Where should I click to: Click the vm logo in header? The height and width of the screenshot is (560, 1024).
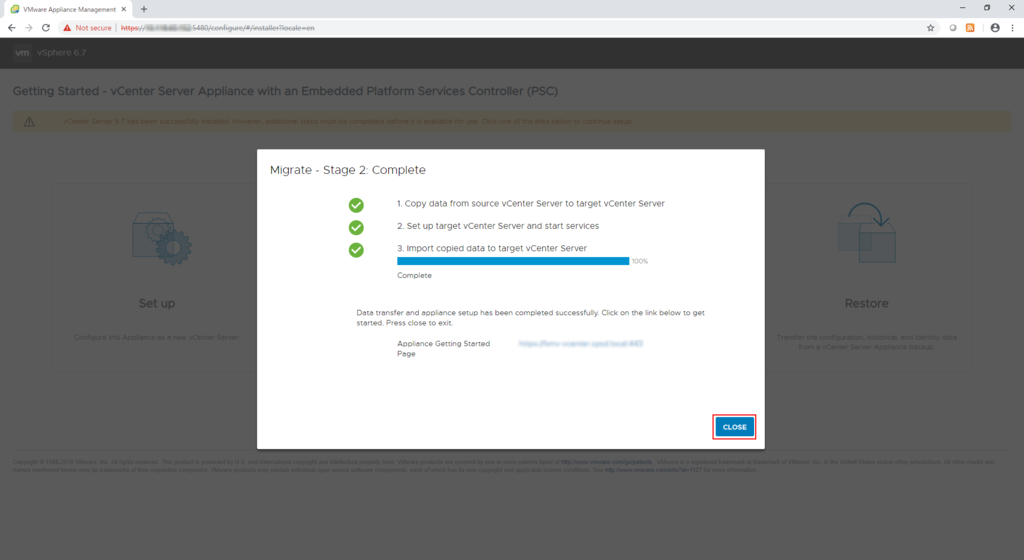point(22,53)
